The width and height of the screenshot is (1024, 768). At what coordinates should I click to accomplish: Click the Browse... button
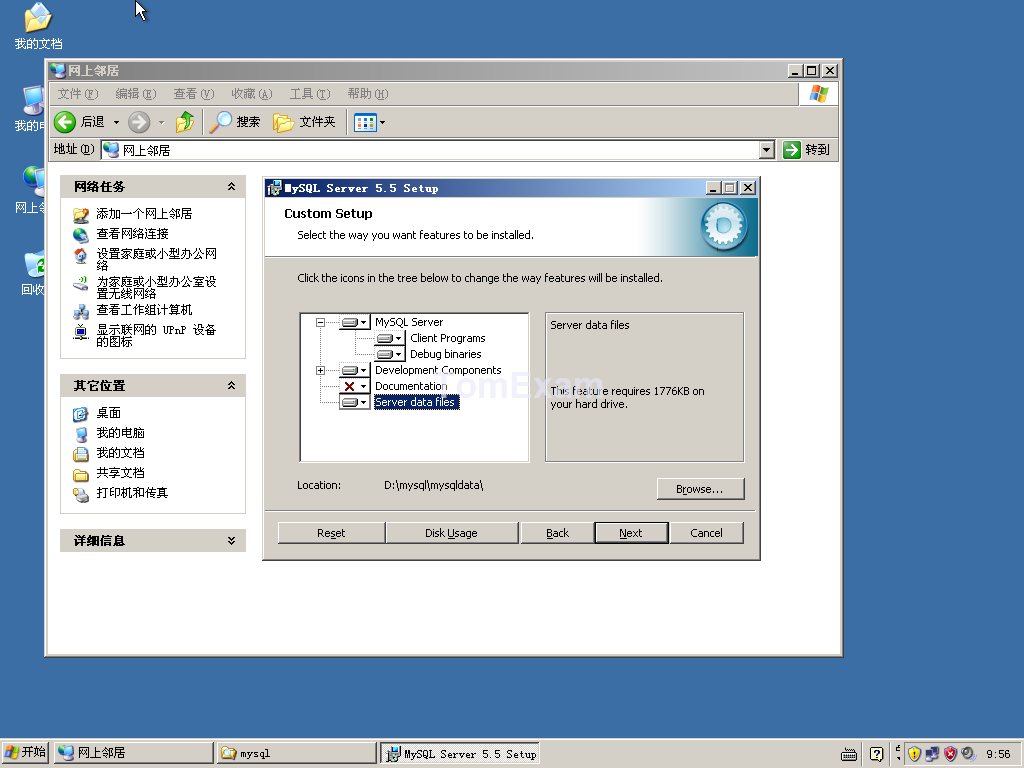700,489
